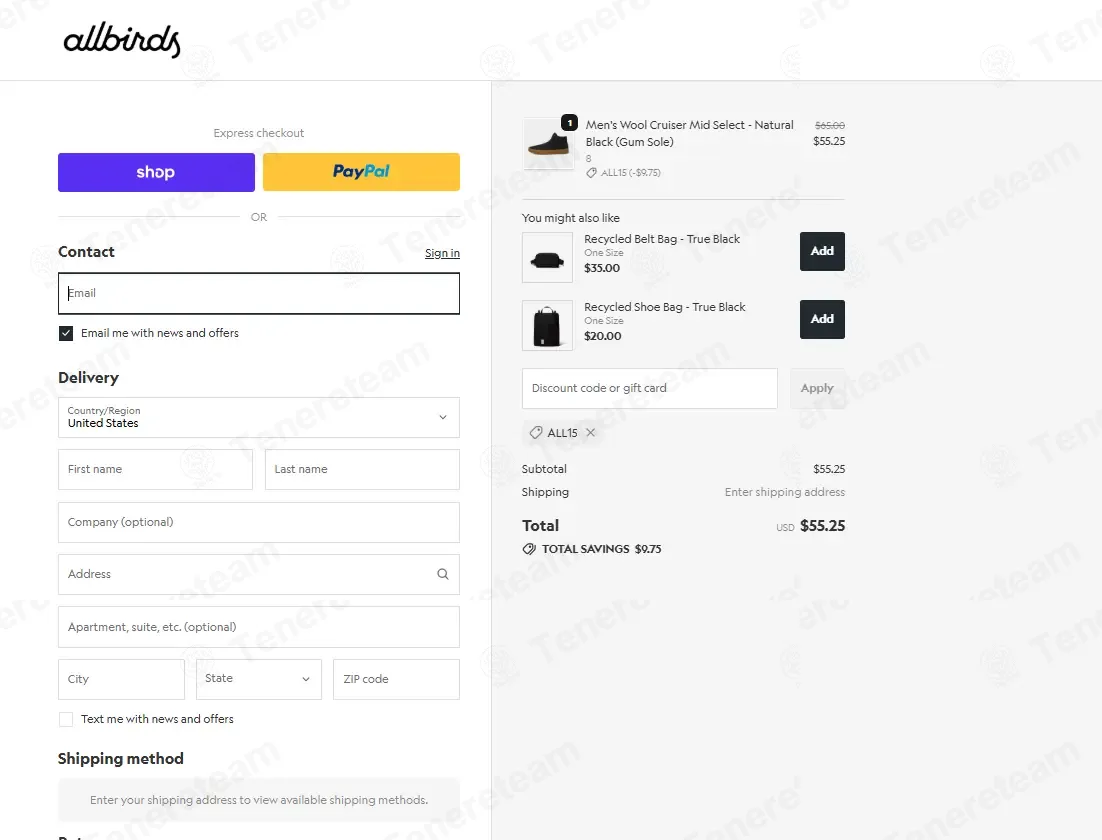The width and height of the screenshot is (1102, 840).
Task: Click the ALL15 (-$9.75) line under product
Action: (x=624, y=173)
